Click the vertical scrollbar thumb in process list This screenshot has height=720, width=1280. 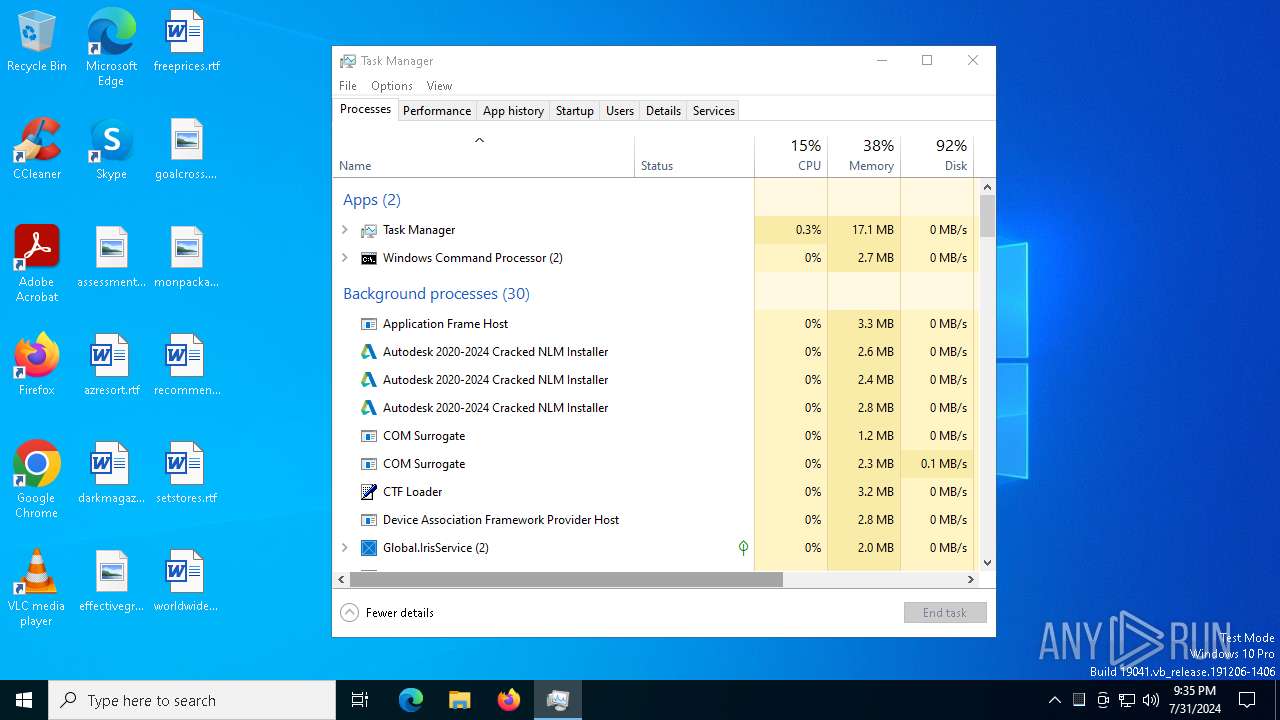[x=987, y=216]
